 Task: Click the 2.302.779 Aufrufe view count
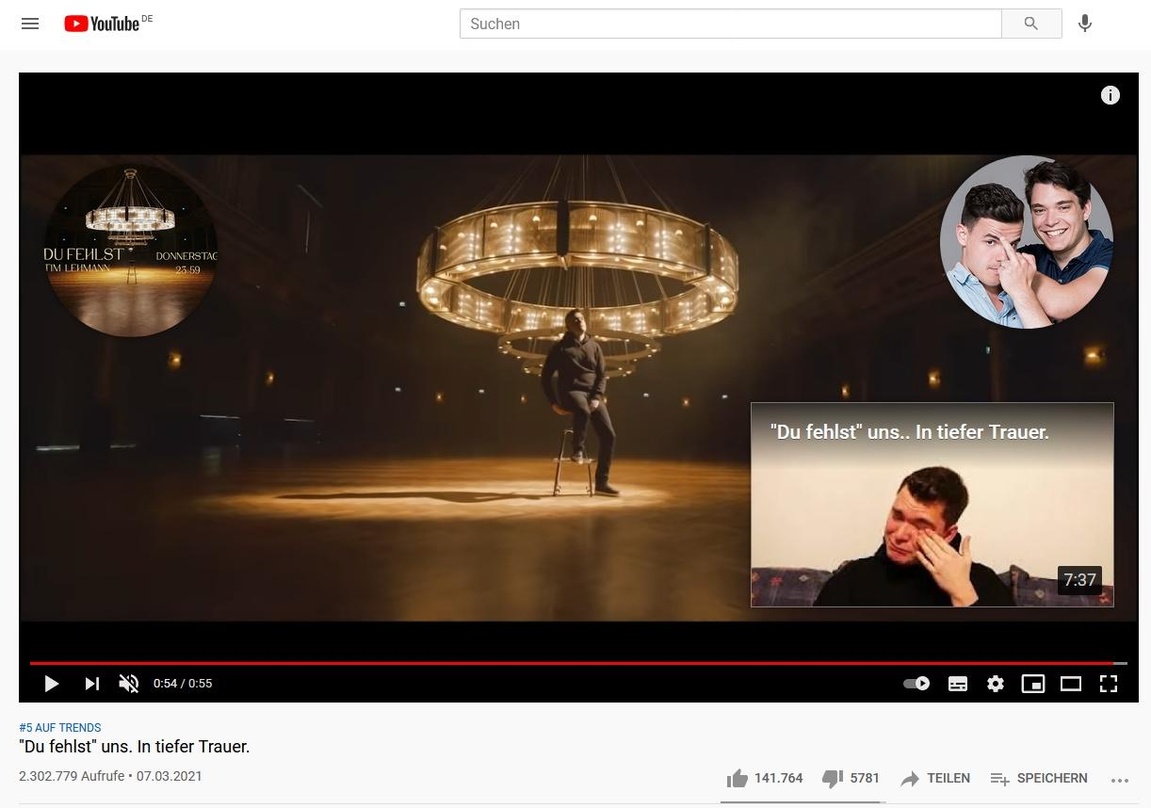click(x=72, y=776)
